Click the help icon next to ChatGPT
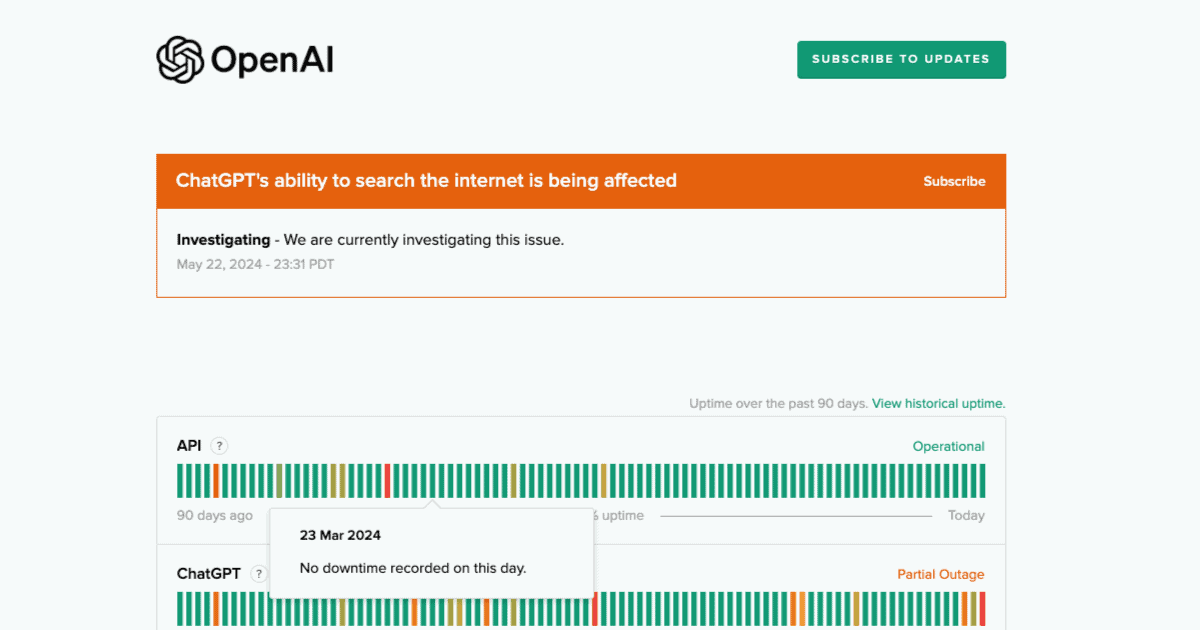This screenshot has height=630, width=1200. 259,574
